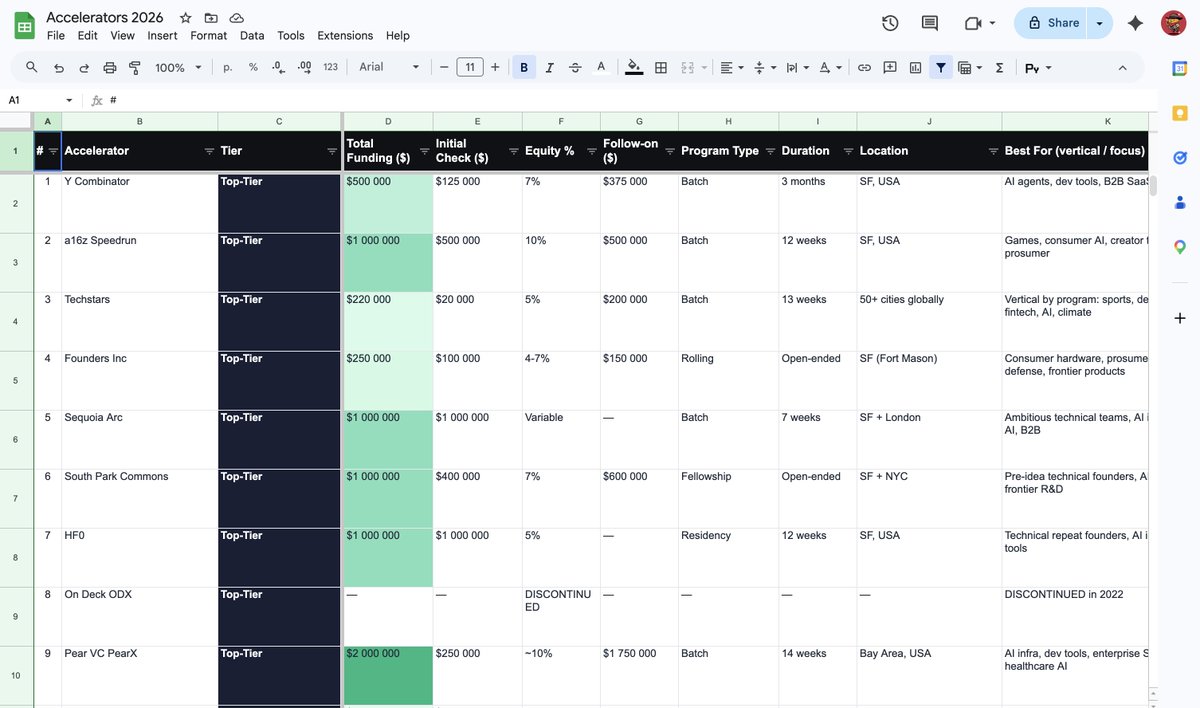1200x708 pixels.
Task: Expand the Share options arrow
Action: click(x=1100, y=23)
